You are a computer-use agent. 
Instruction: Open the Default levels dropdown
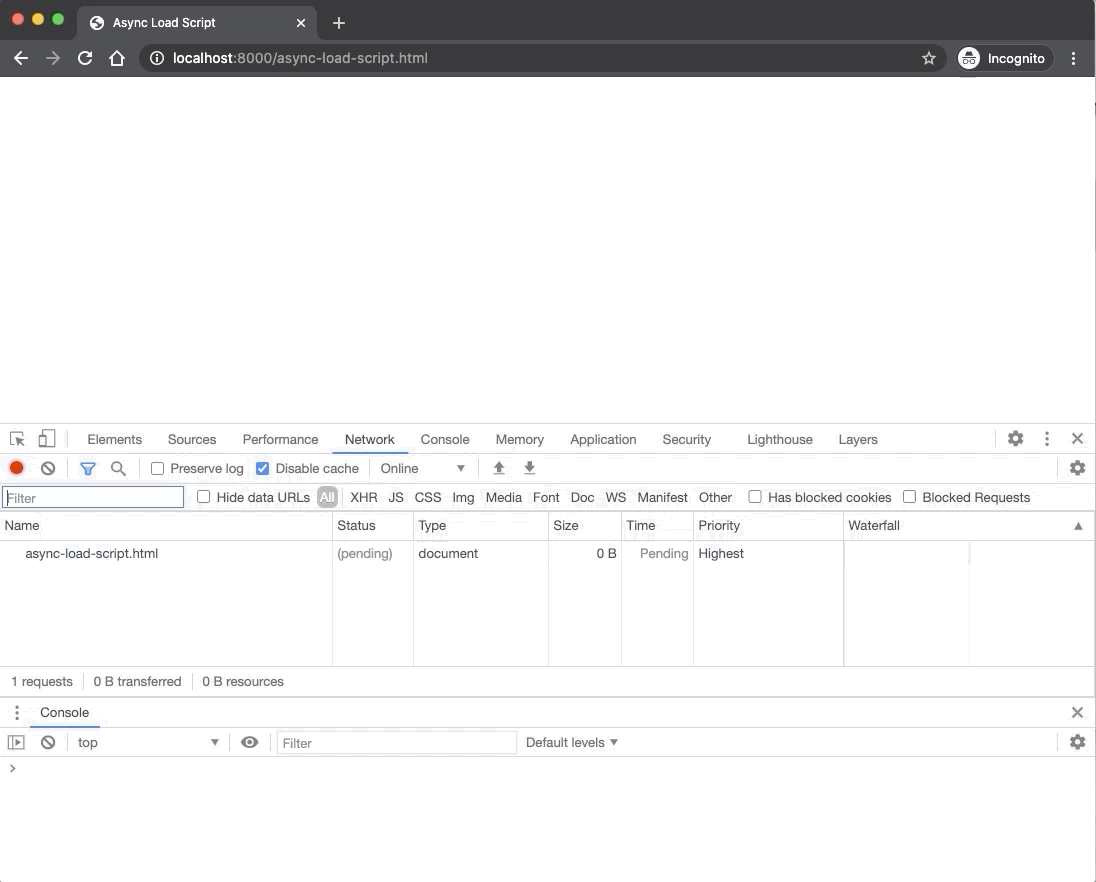(571, 742)
